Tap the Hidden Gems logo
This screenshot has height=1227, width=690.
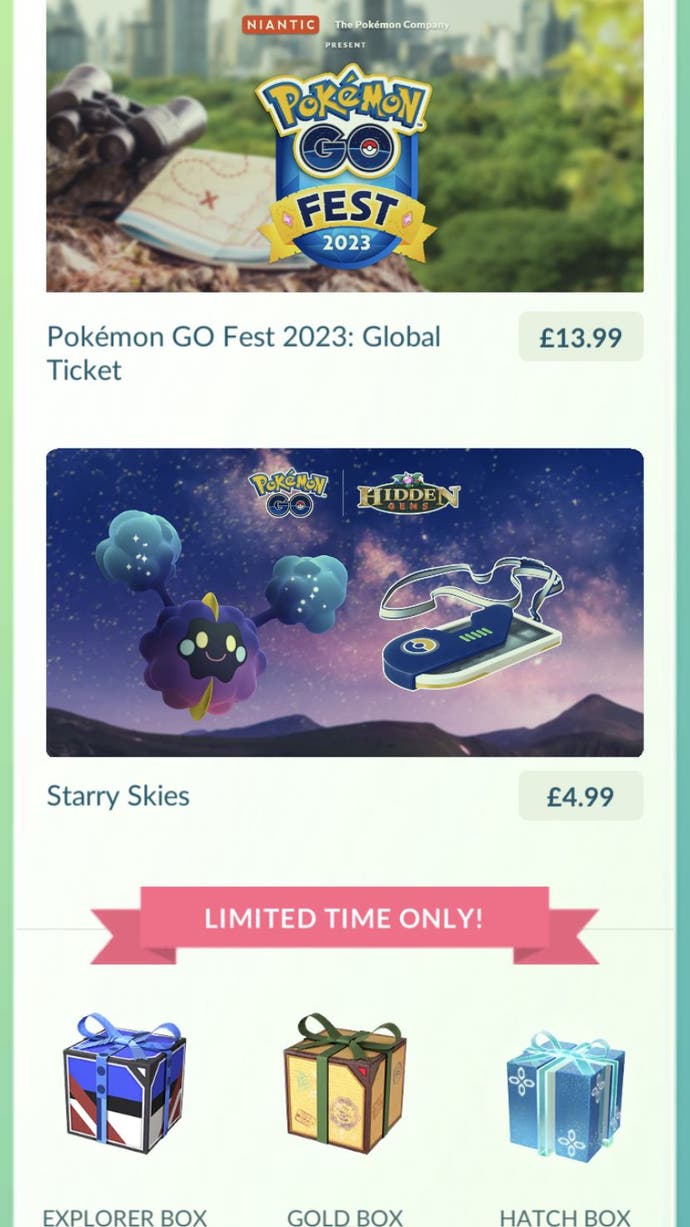[x=409, y=494]
